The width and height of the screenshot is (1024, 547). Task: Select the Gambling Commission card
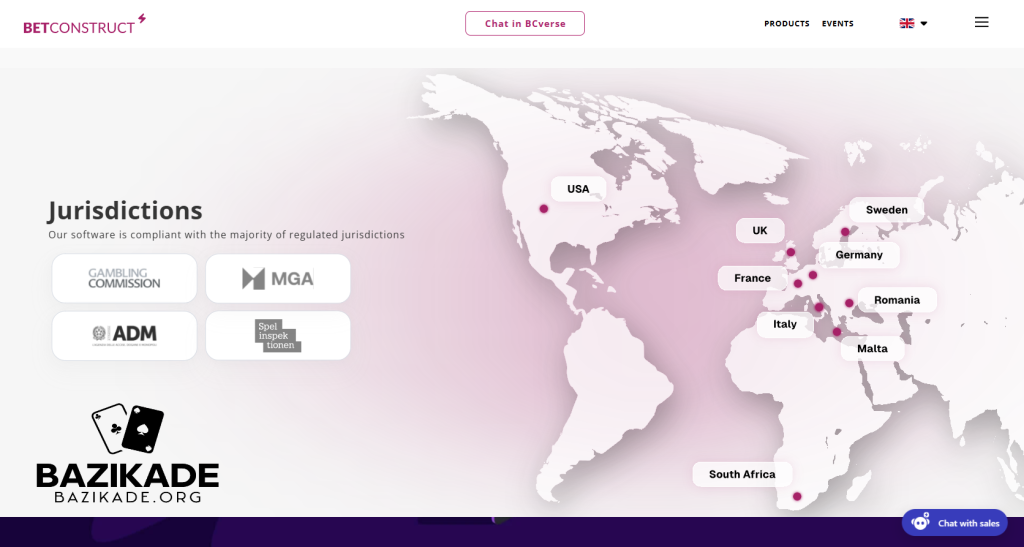pos(124,278)
